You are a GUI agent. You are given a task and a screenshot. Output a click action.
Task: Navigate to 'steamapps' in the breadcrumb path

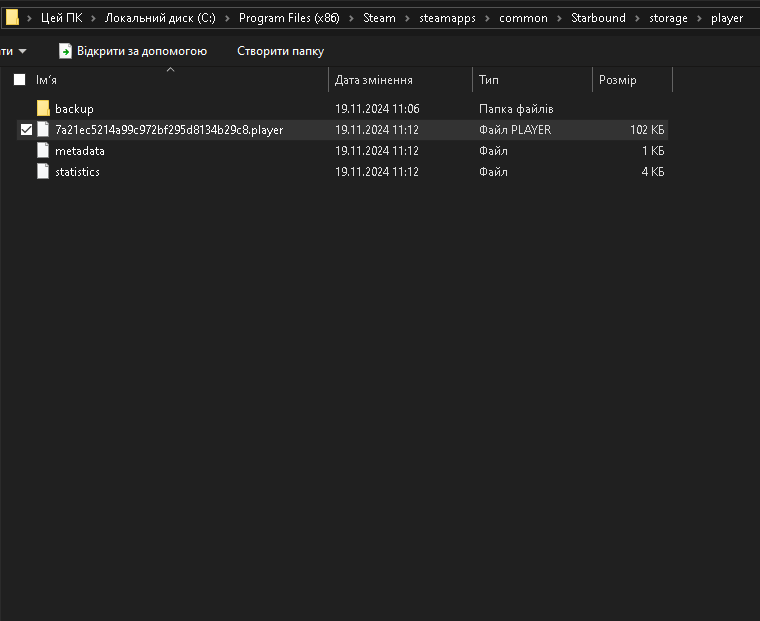pos(449,18)
